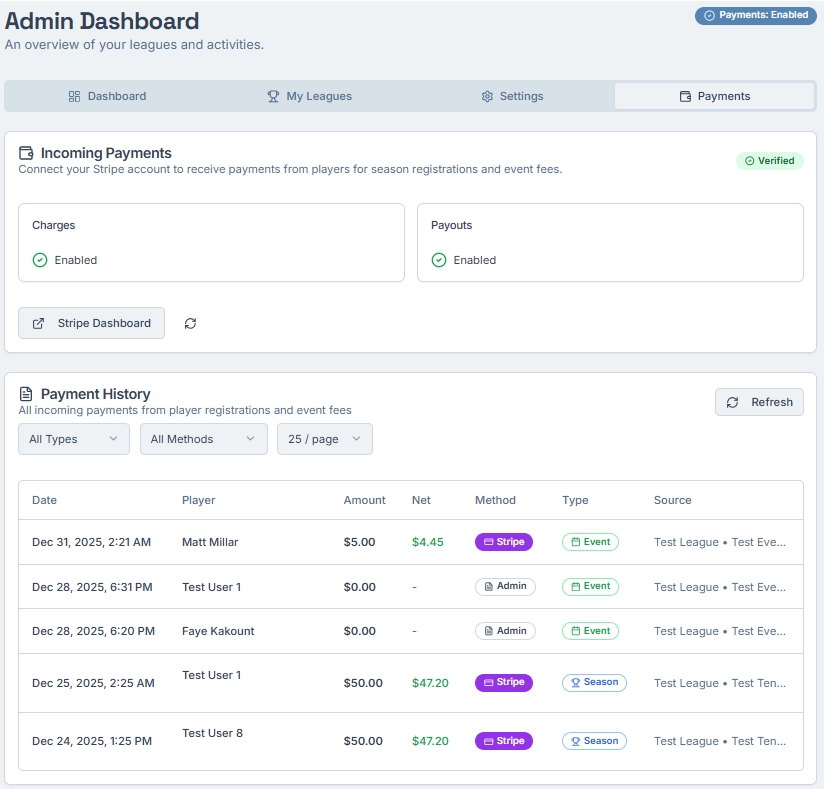Open the All Types dropdown
The image size is (824, 789).
coord(73,438)
